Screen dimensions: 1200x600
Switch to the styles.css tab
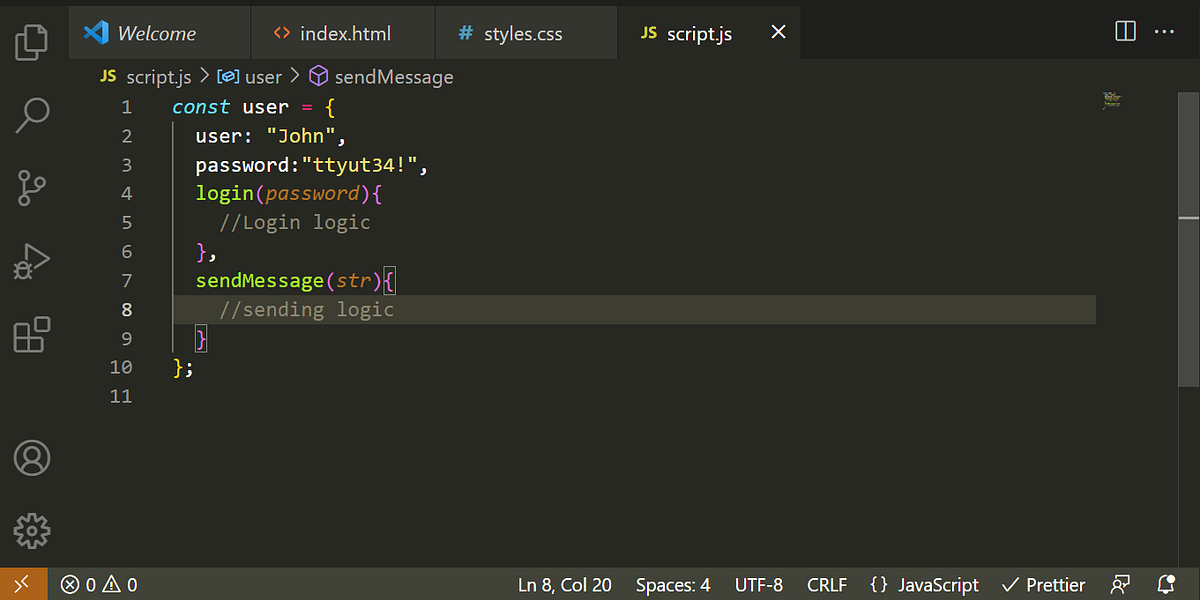526,33
